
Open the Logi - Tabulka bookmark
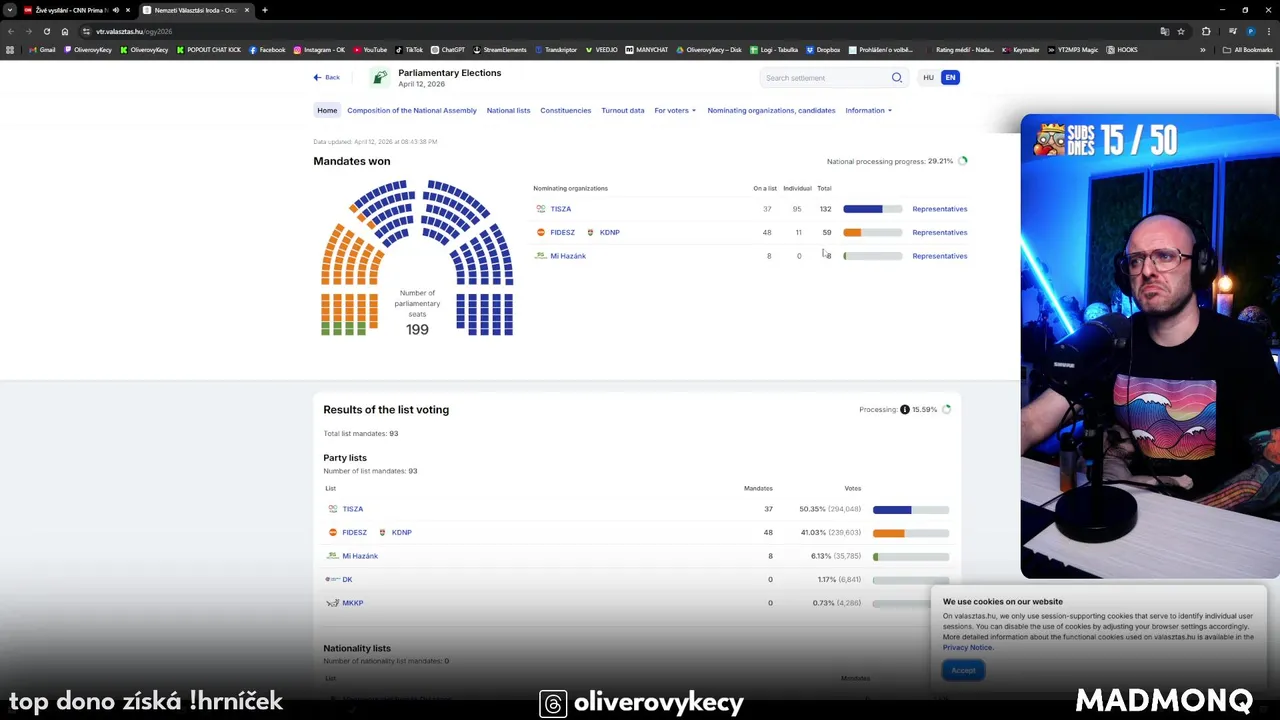[x=774, y=50]
